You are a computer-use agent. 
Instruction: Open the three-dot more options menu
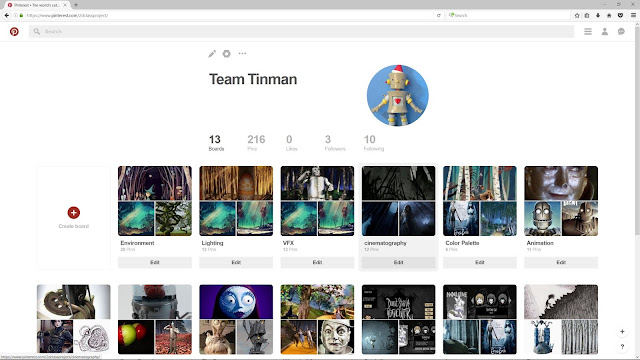tap(242, 53)
